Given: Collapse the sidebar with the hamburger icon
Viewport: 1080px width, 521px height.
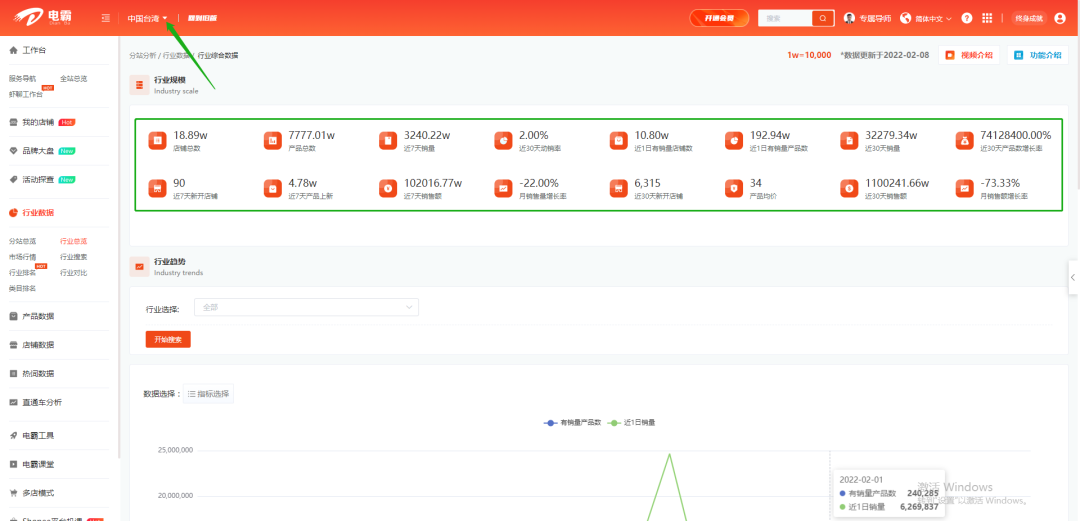Looking at the screenshot, I should click(106, 18).
